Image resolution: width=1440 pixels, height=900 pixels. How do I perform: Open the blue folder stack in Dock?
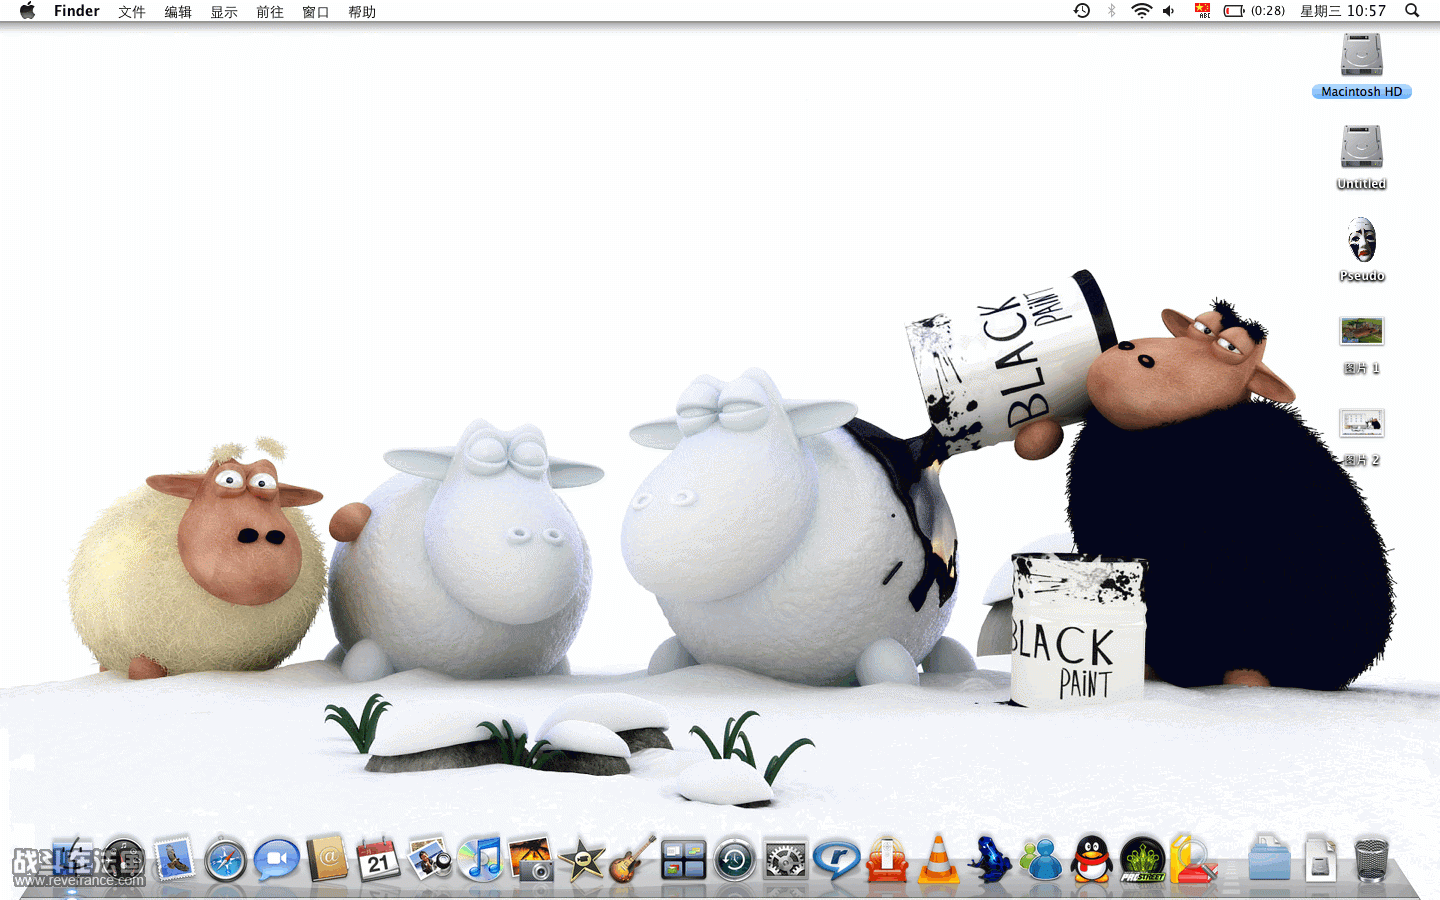pos(1270,859)
